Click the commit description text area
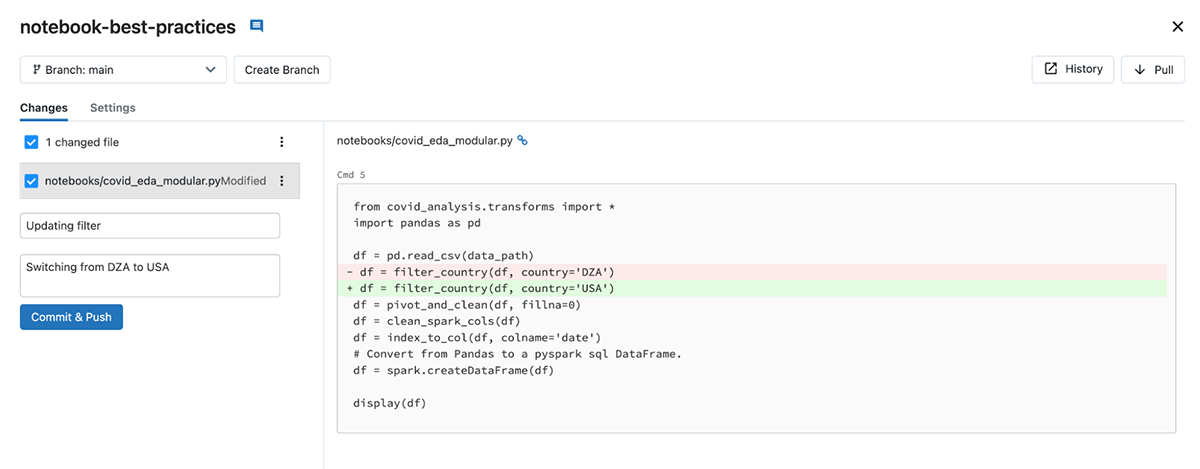1200x469 pixels. pos(150,275)
